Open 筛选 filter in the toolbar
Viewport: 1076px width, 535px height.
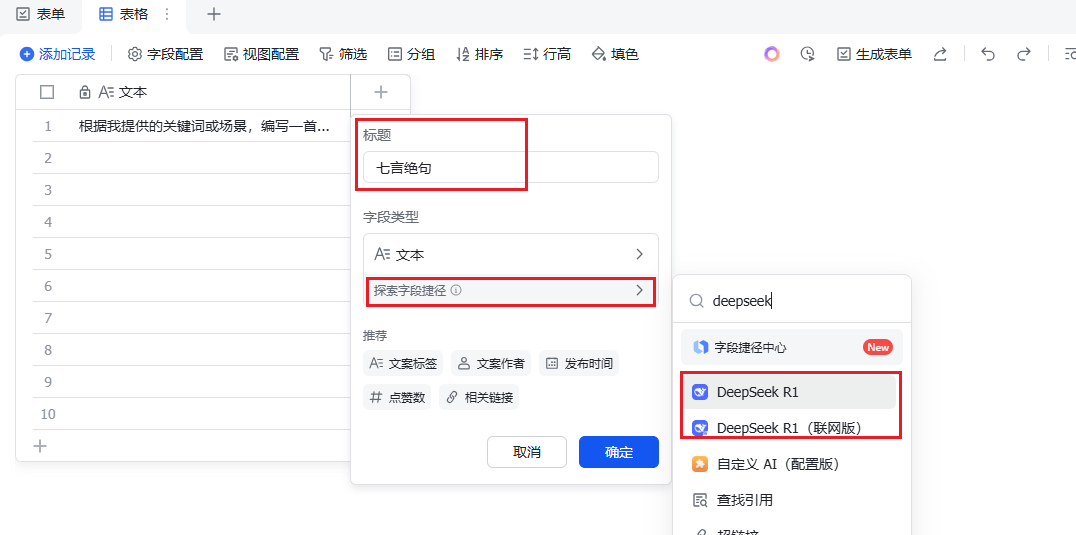(x=343, y=54)
